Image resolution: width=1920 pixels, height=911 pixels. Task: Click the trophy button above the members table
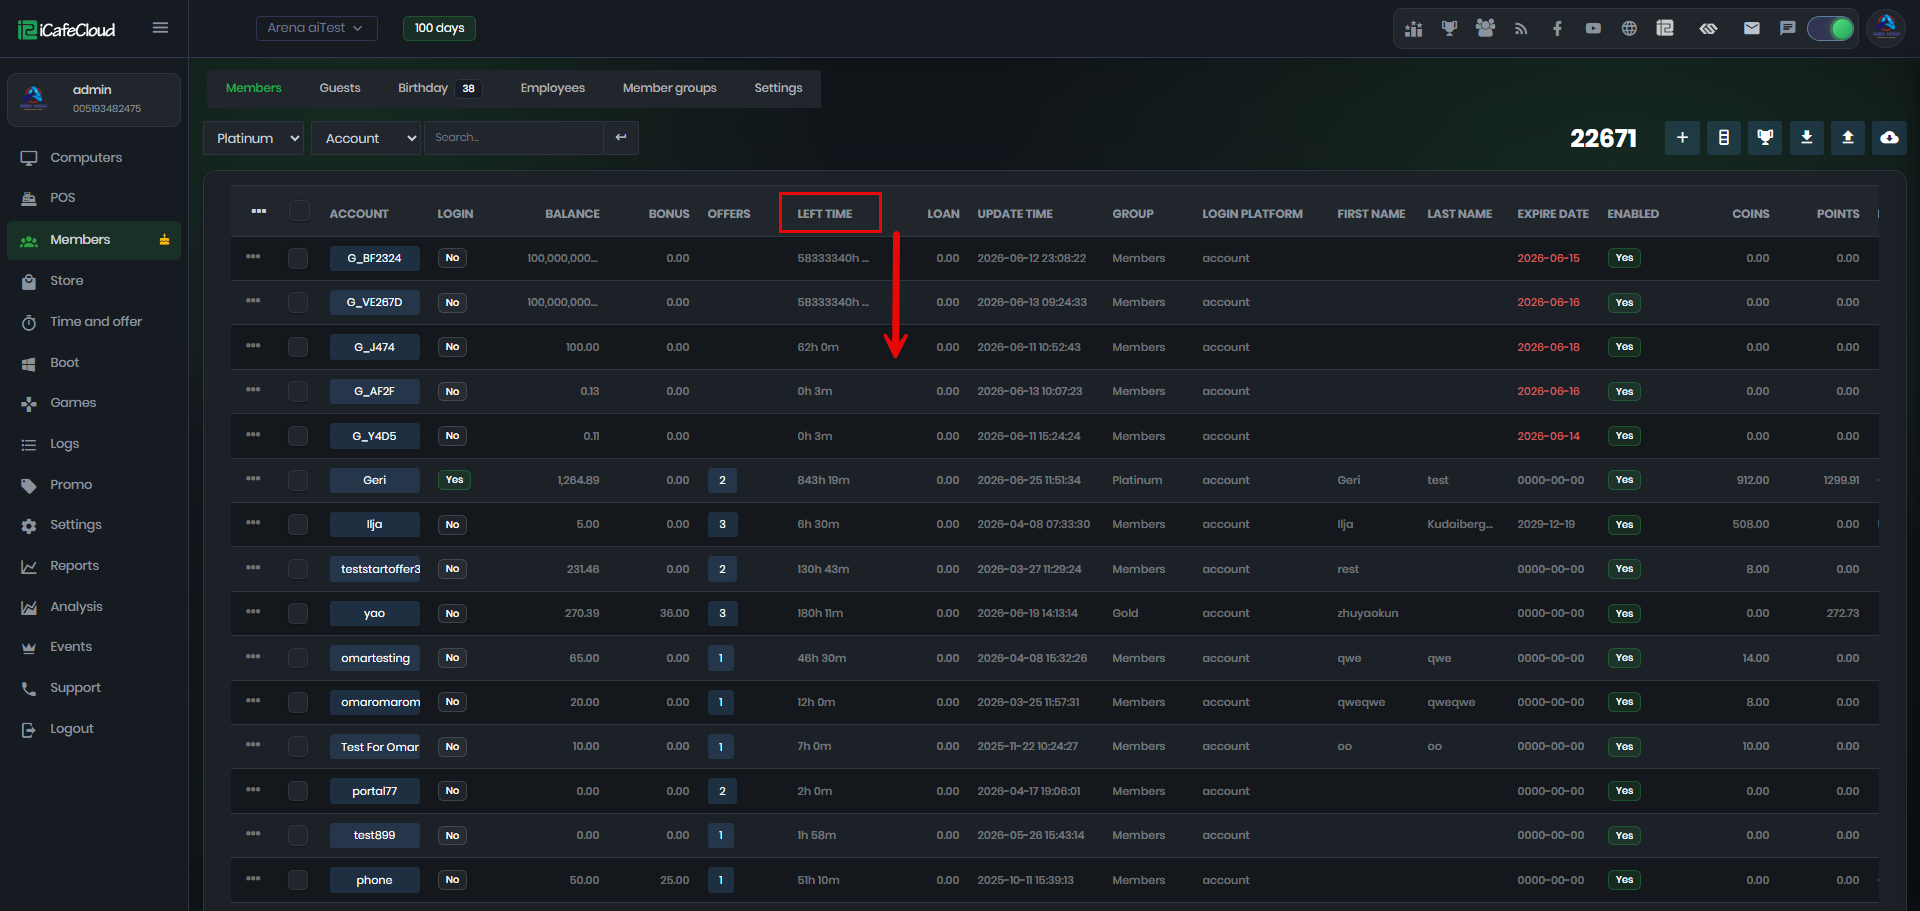click(x=1765, y=138)
